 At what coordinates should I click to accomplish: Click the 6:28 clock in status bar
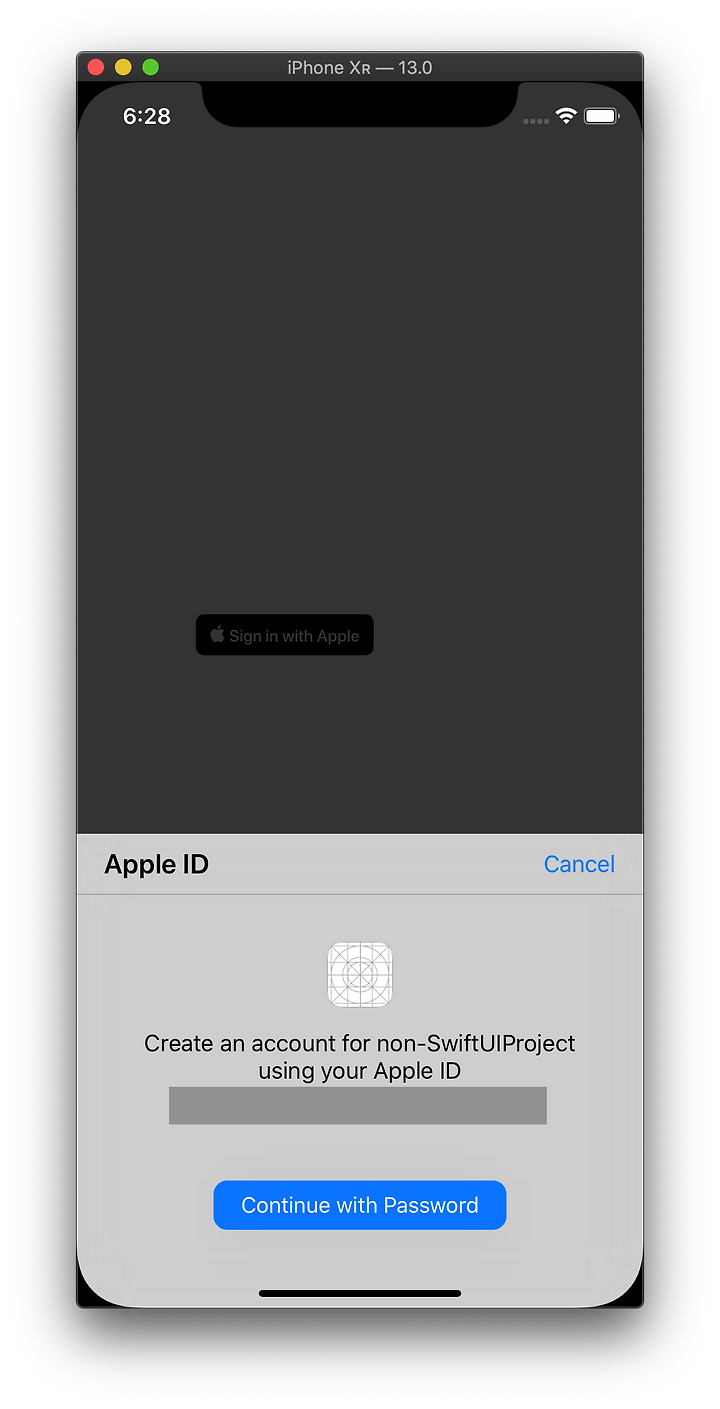(x=147, y=116)
